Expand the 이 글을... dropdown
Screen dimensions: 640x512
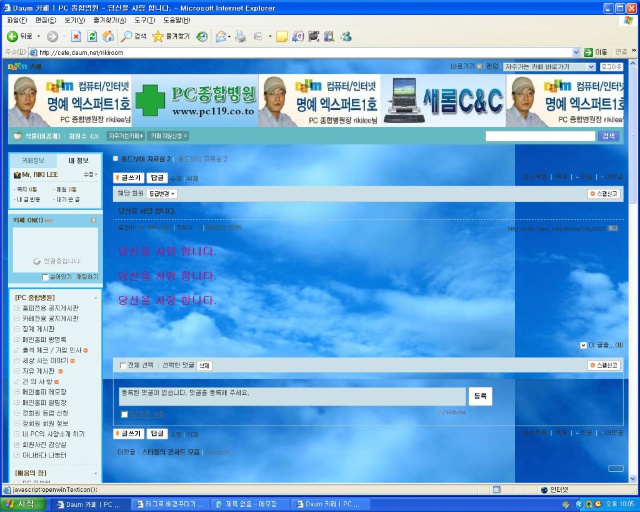583,345
